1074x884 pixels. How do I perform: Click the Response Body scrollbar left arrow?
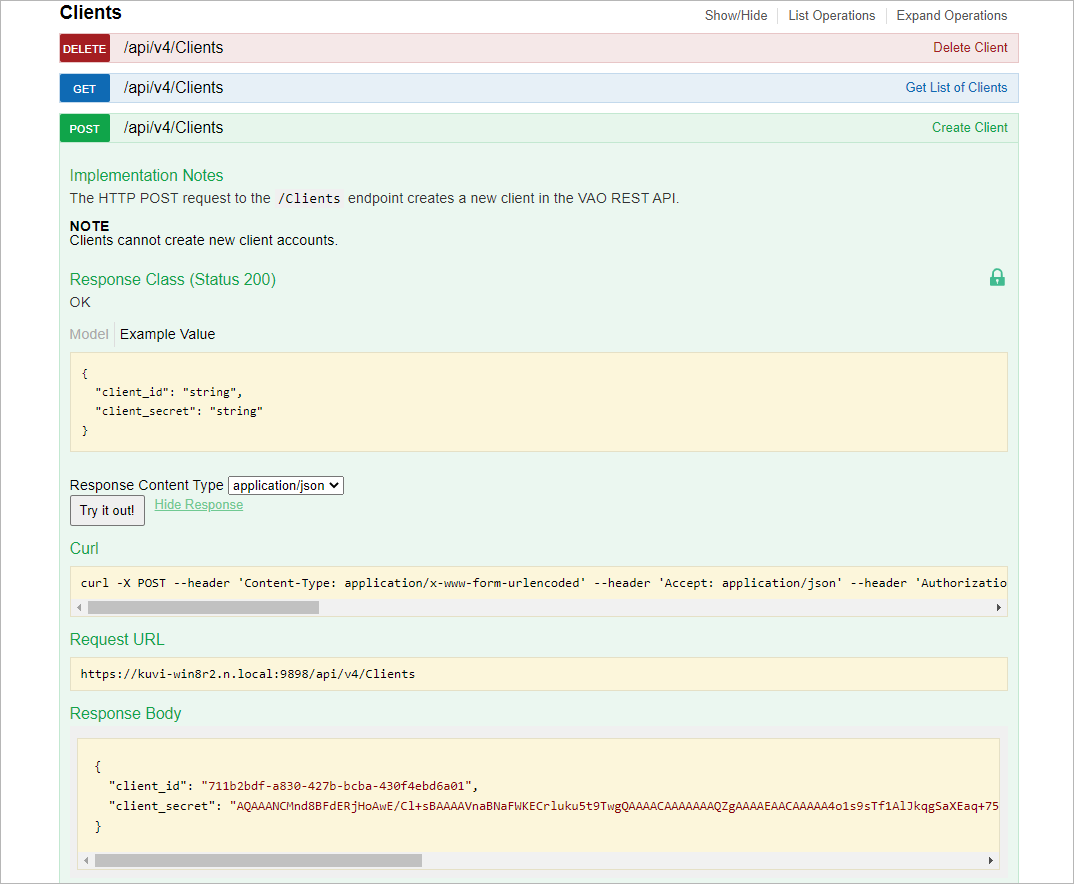[86, 860]
